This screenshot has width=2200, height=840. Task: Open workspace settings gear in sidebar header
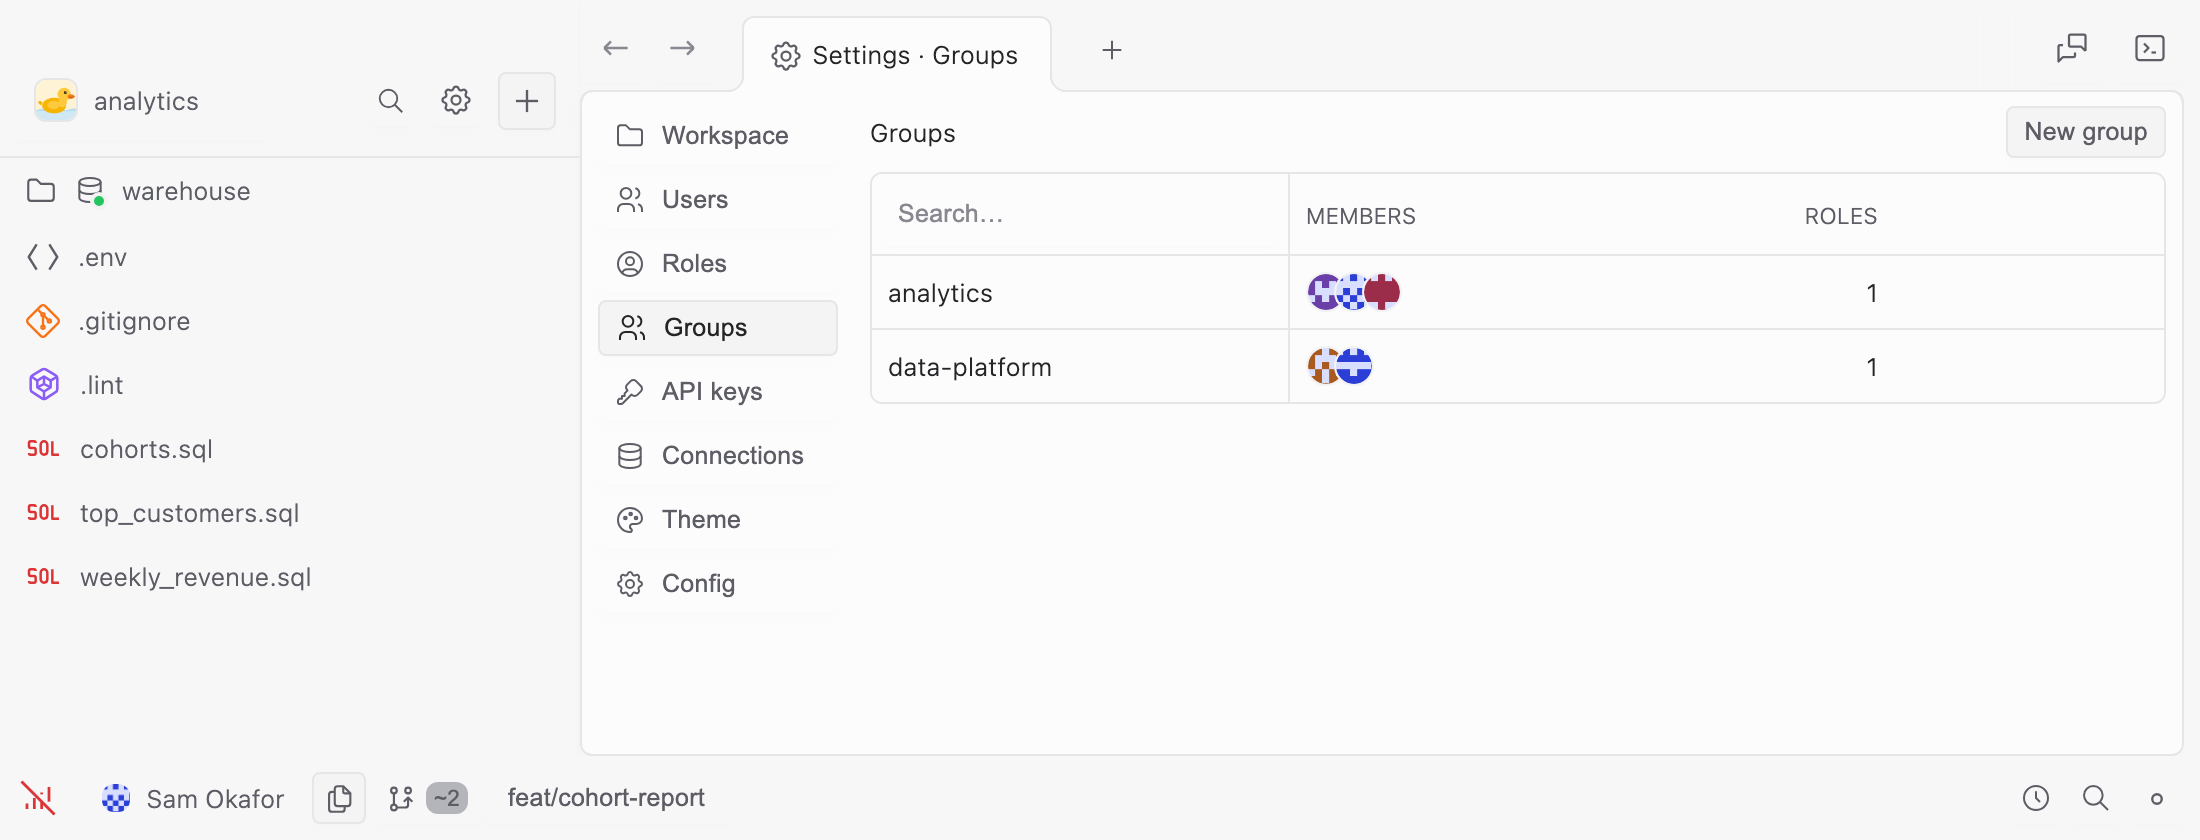click(456, 101)
